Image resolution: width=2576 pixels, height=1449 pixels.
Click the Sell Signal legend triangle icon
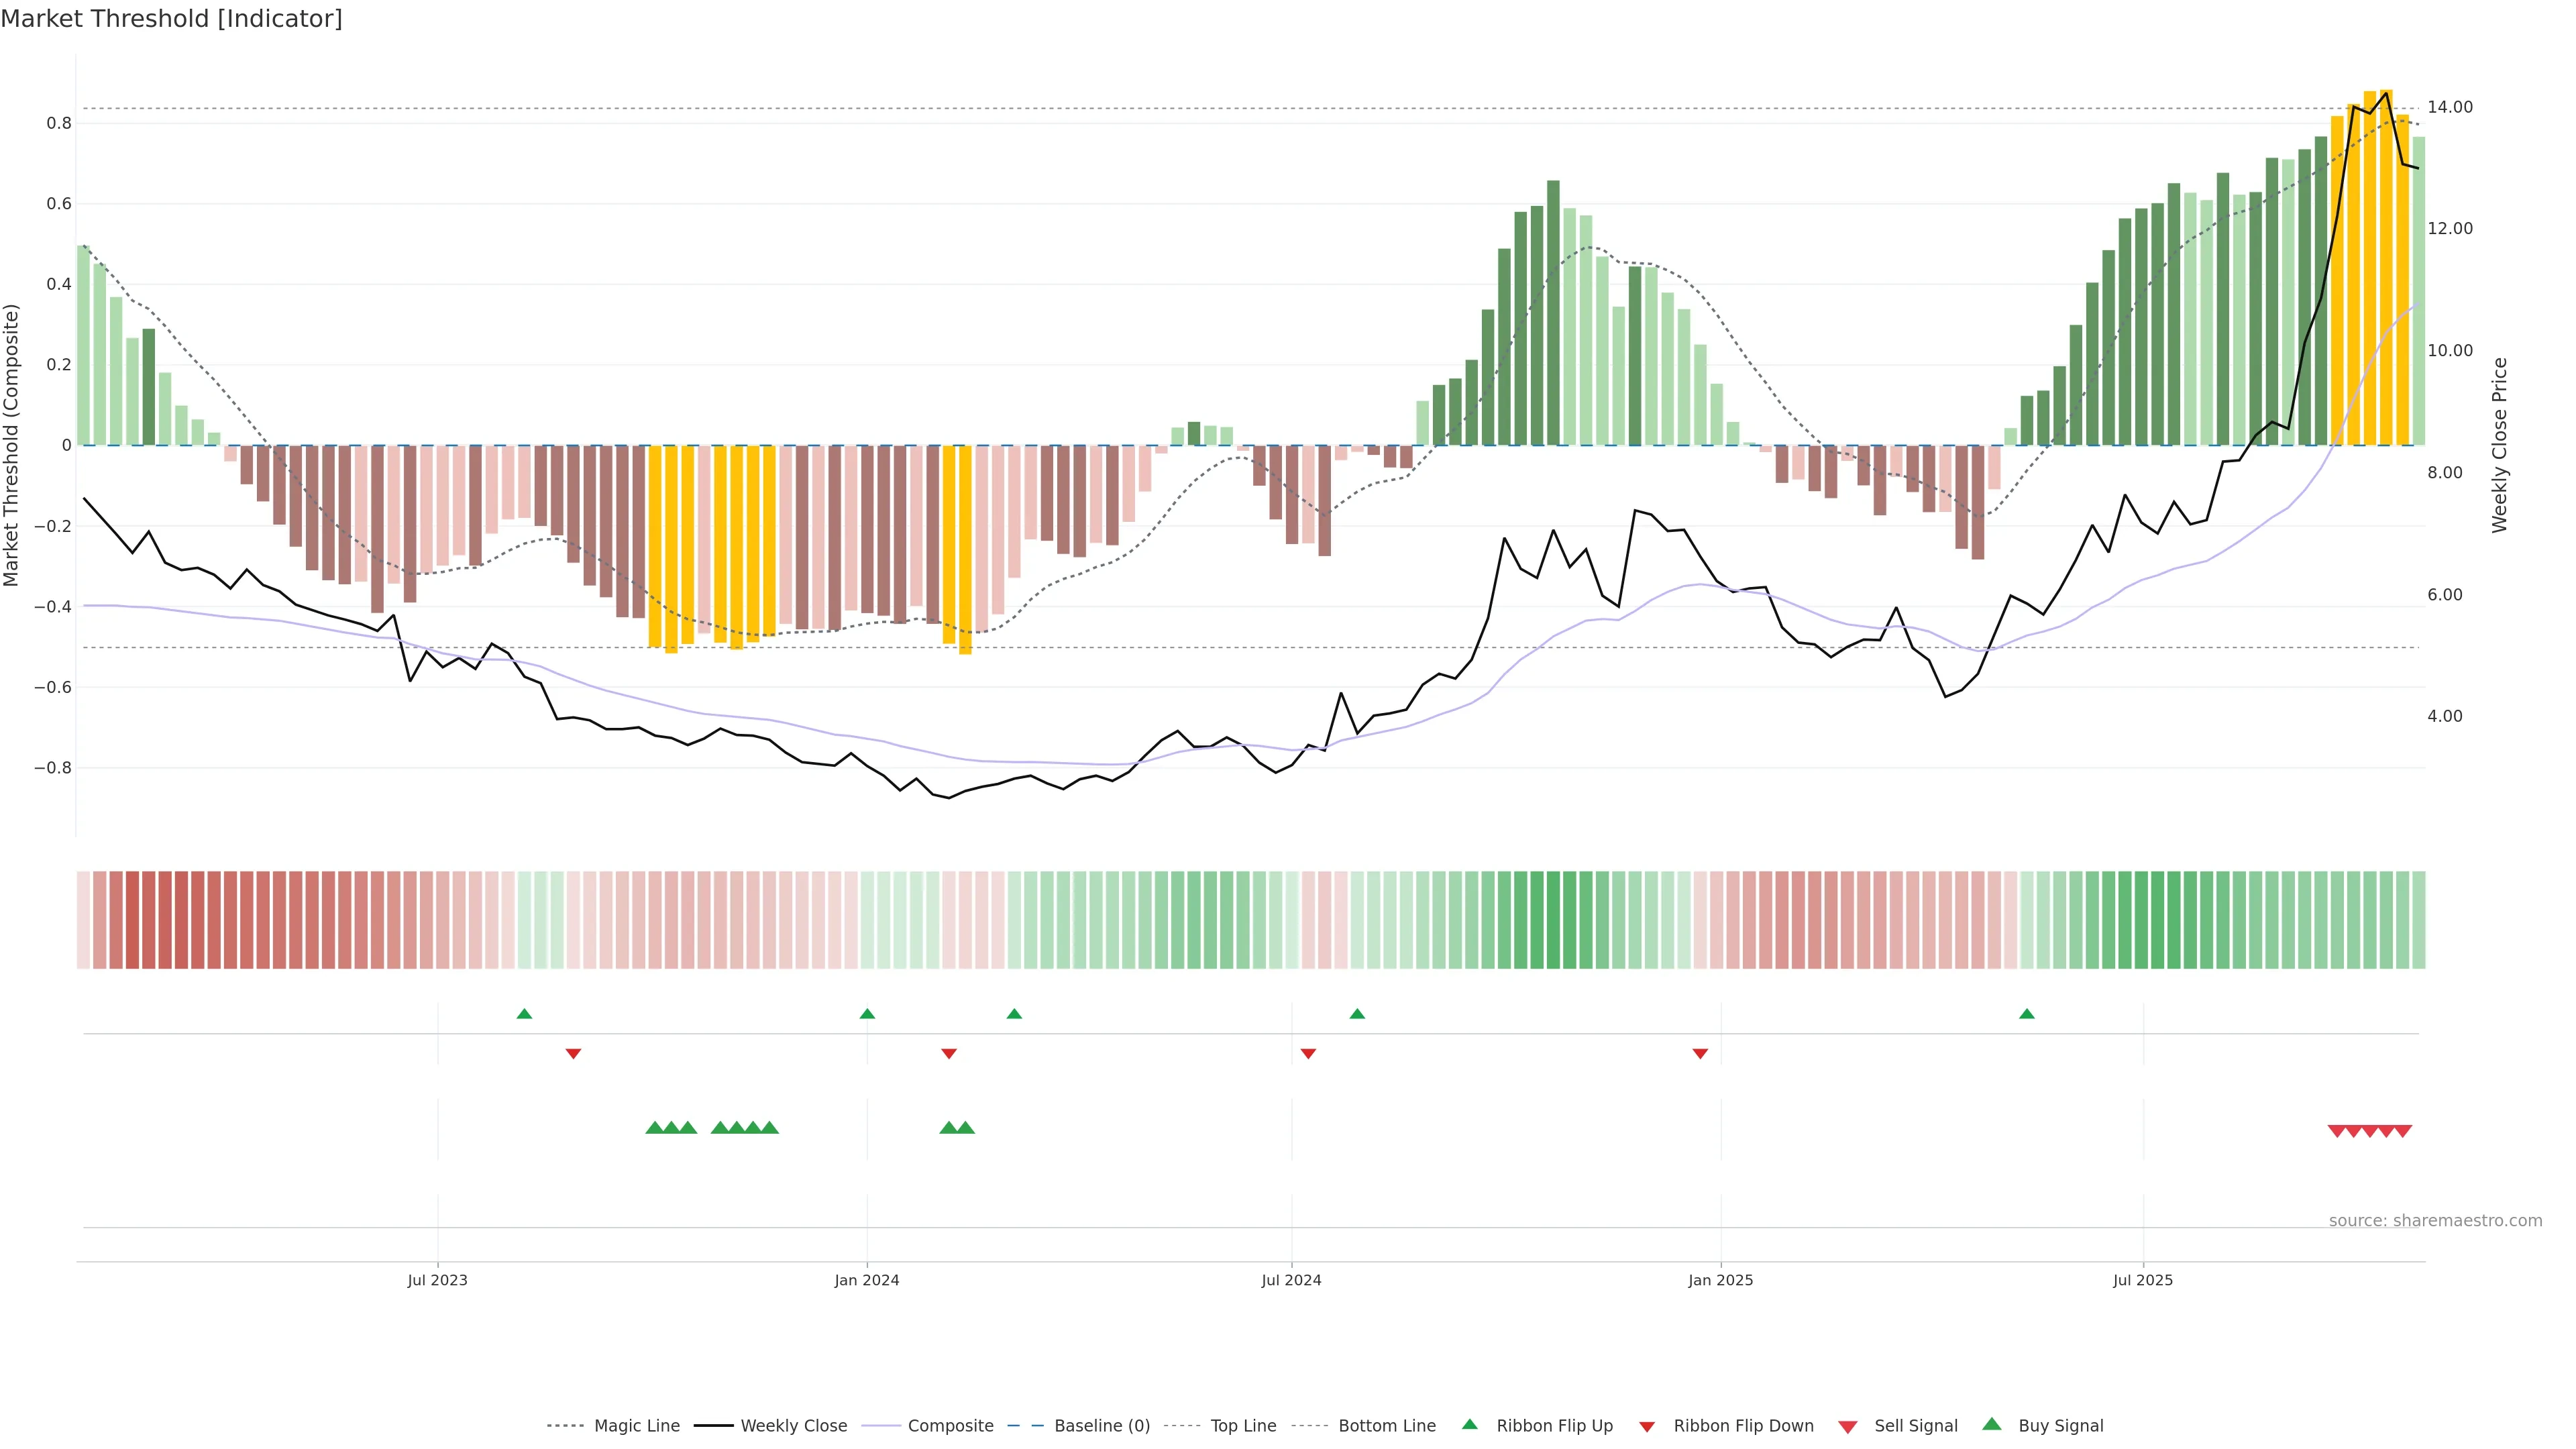coord(1847,1427)
